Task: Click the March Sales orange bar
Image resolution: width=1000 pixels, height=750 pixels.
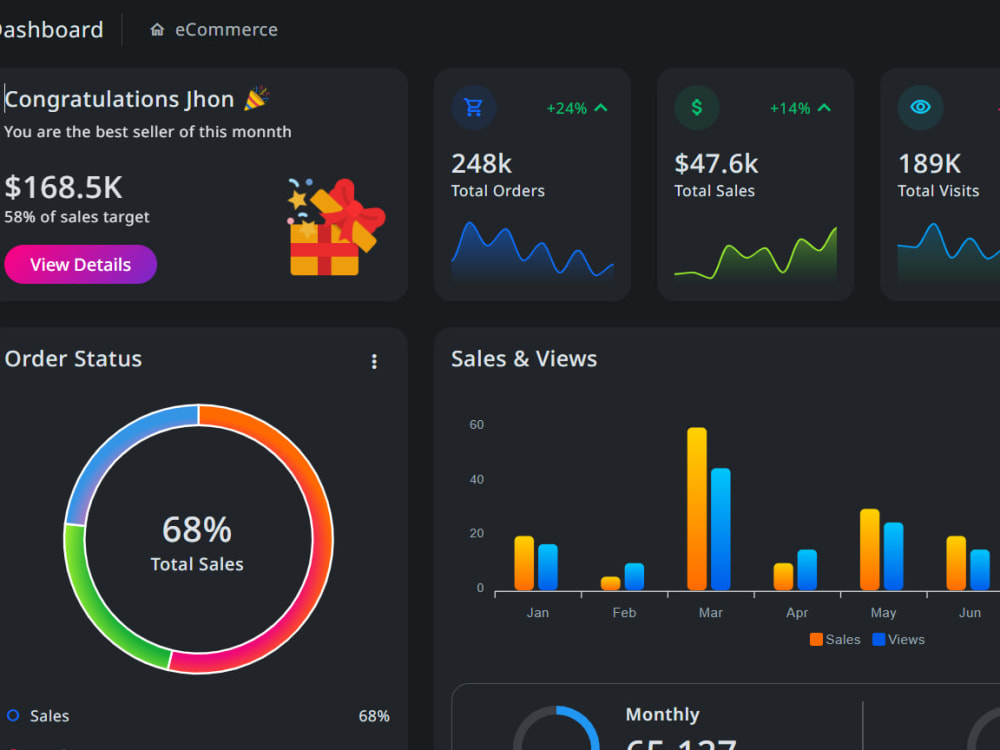Action: coord(696,508)
